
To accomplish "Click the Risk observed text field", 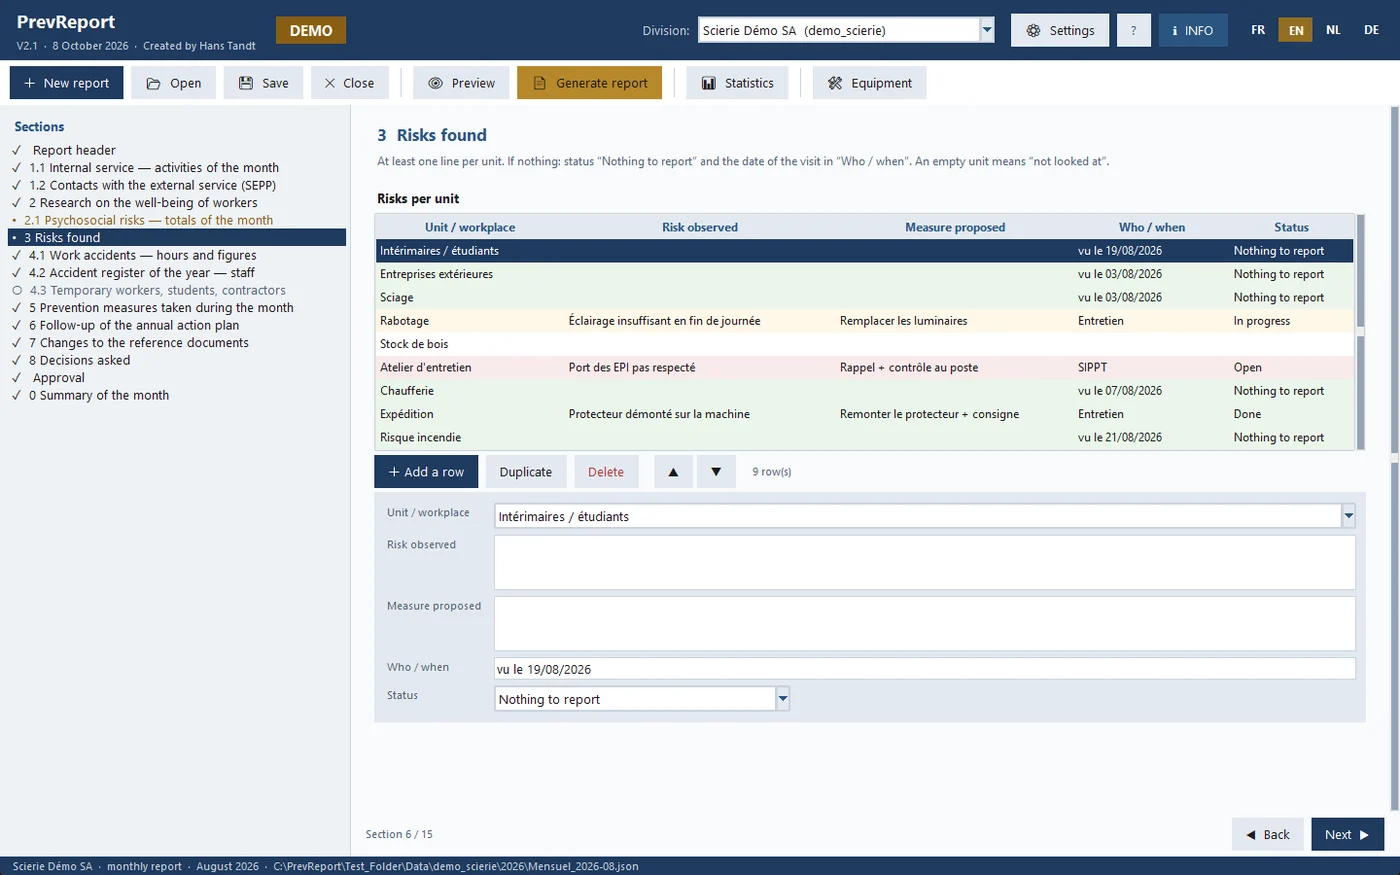I will [x=925, y=562].
